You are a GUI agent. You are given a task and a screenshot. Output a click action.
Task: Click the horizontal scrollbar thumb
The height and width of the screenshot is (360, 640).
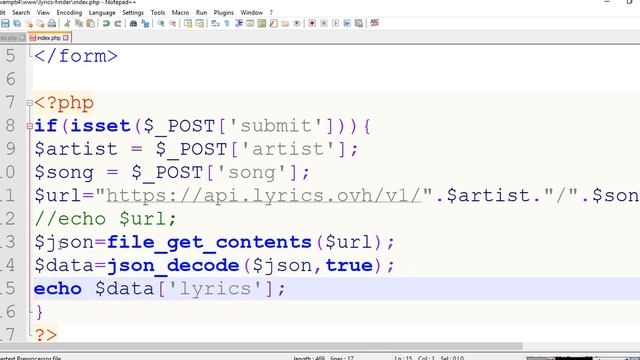click(x=261, y=347)
